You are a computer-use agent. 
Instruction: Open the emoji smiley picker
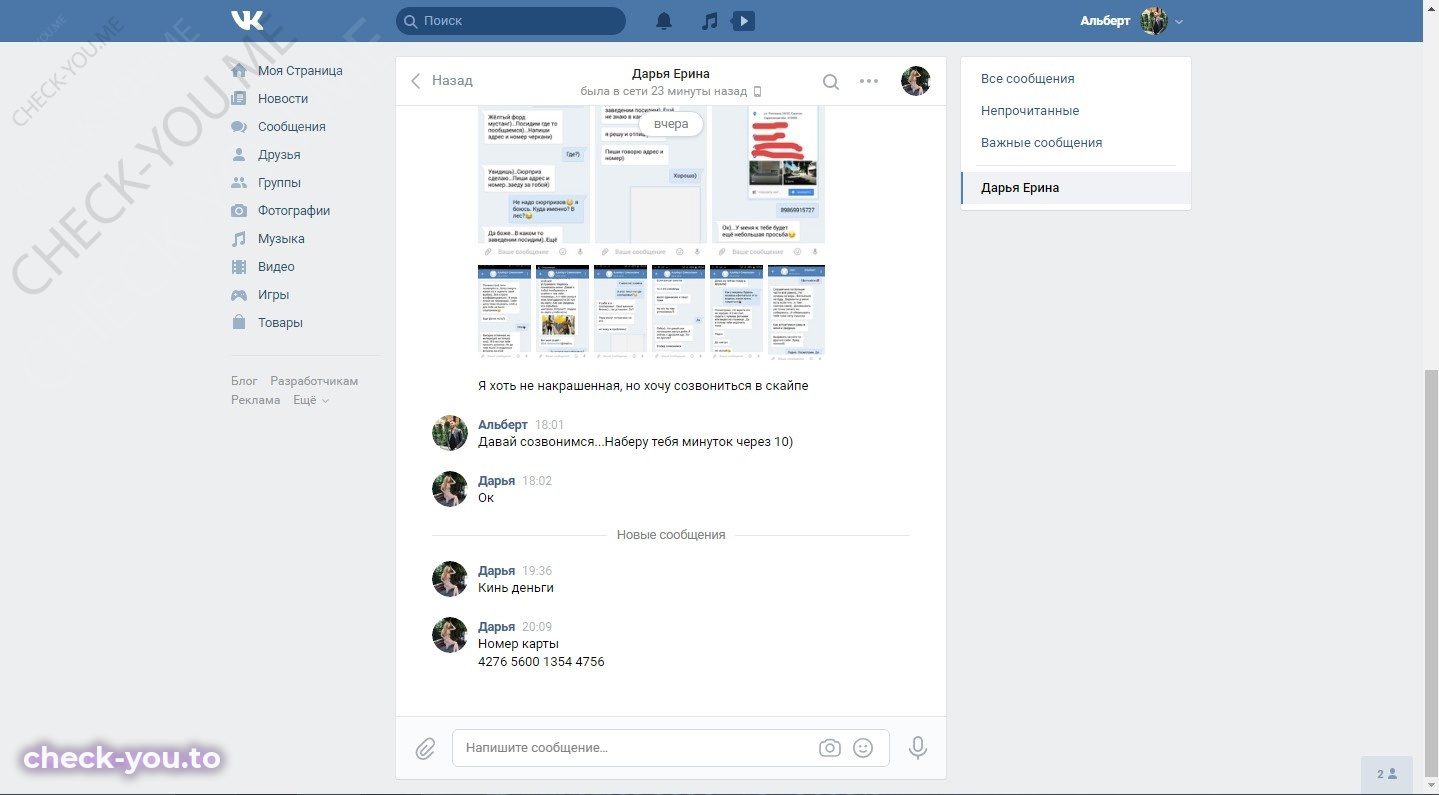pyautogui.click(x=863, y=748)
